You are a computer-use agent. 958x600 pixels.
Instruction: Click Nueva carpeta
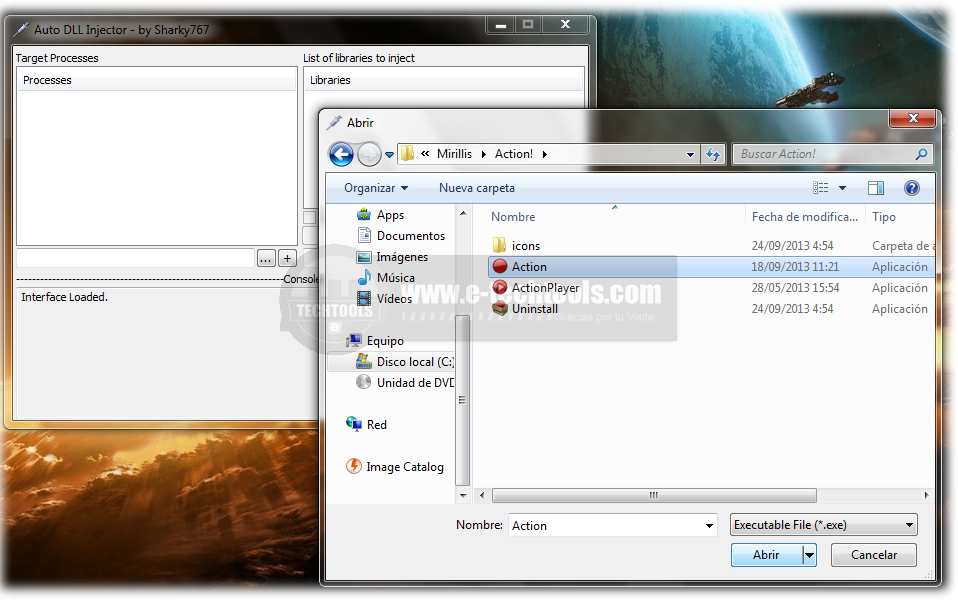[x=477, y=188]
